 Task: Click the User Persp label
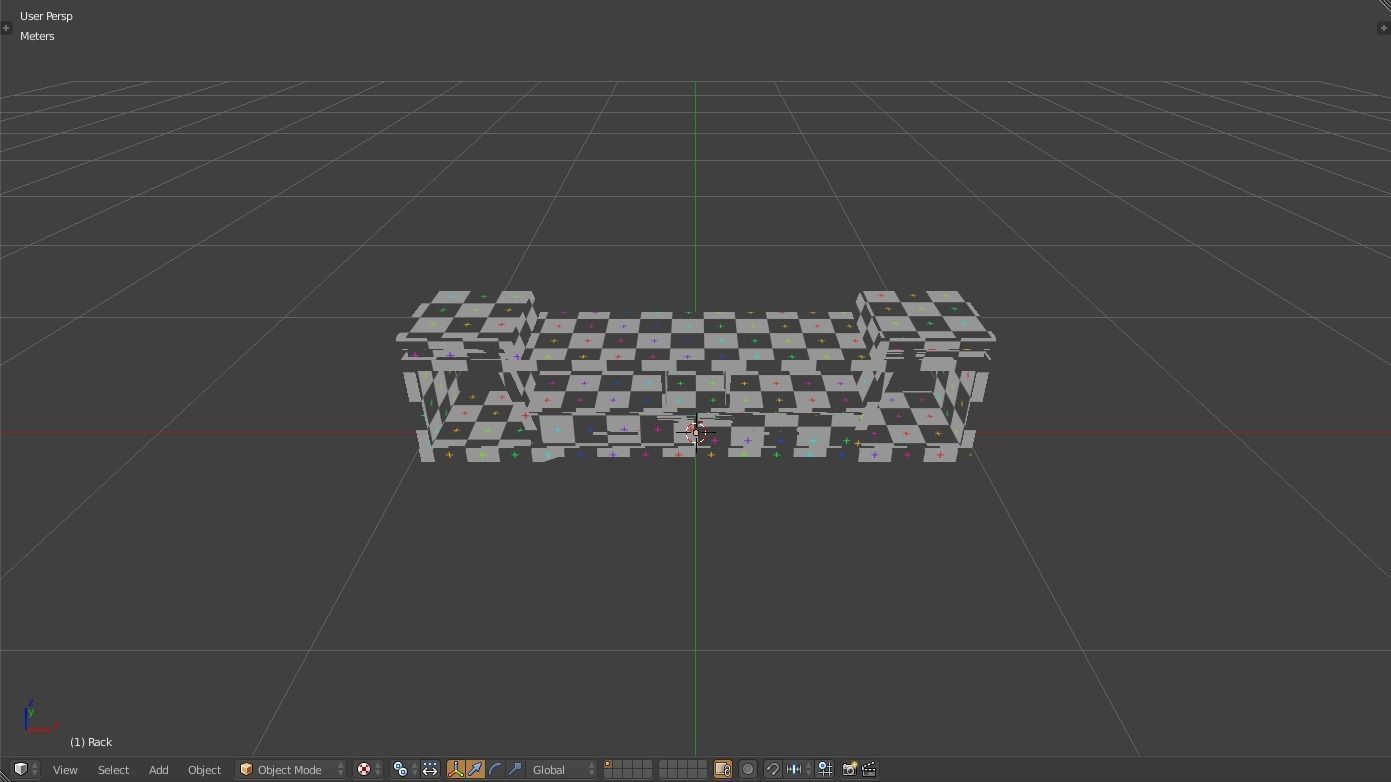(46, 16)
